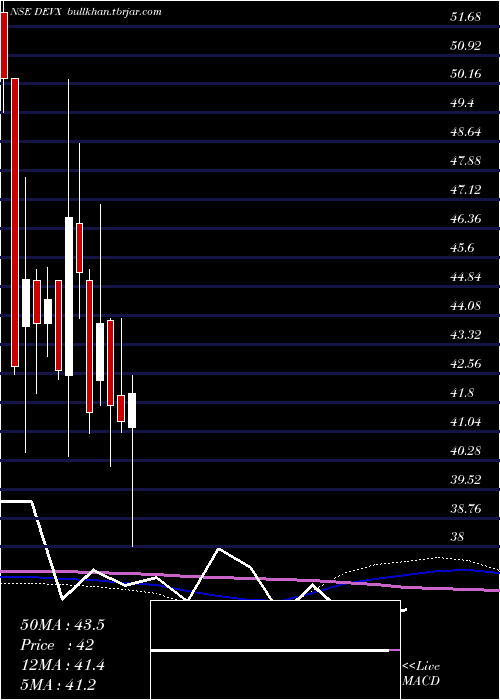The width and height of the screenshot is (500, 700).
Task: Click the 41.8 price axis label
Action: pyautogui.click(x=462, y=393)
